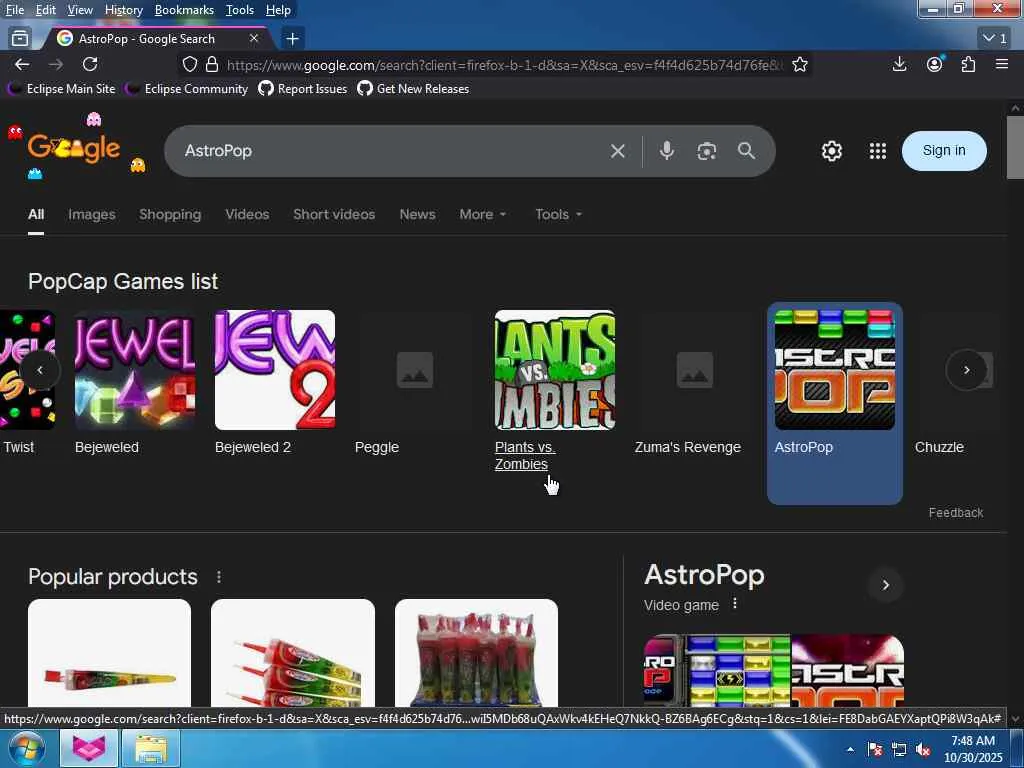Open the Eclipse Main Site bookmark
The width and height of the screenshot is (1024, 768).
(61, 89)
